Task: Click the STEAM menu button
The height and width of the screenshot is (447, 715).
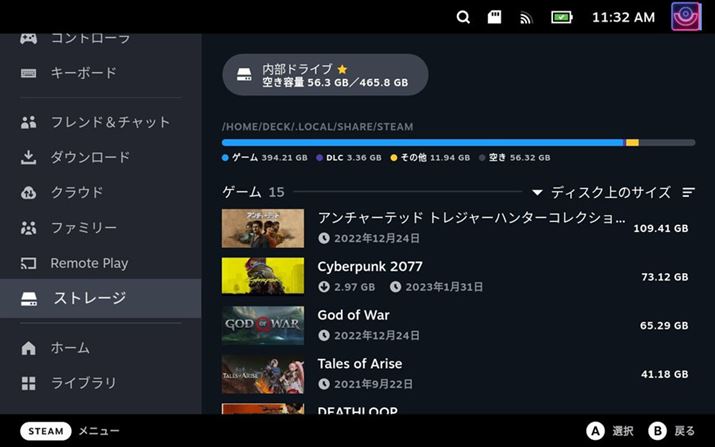Action: pos(46,431)
